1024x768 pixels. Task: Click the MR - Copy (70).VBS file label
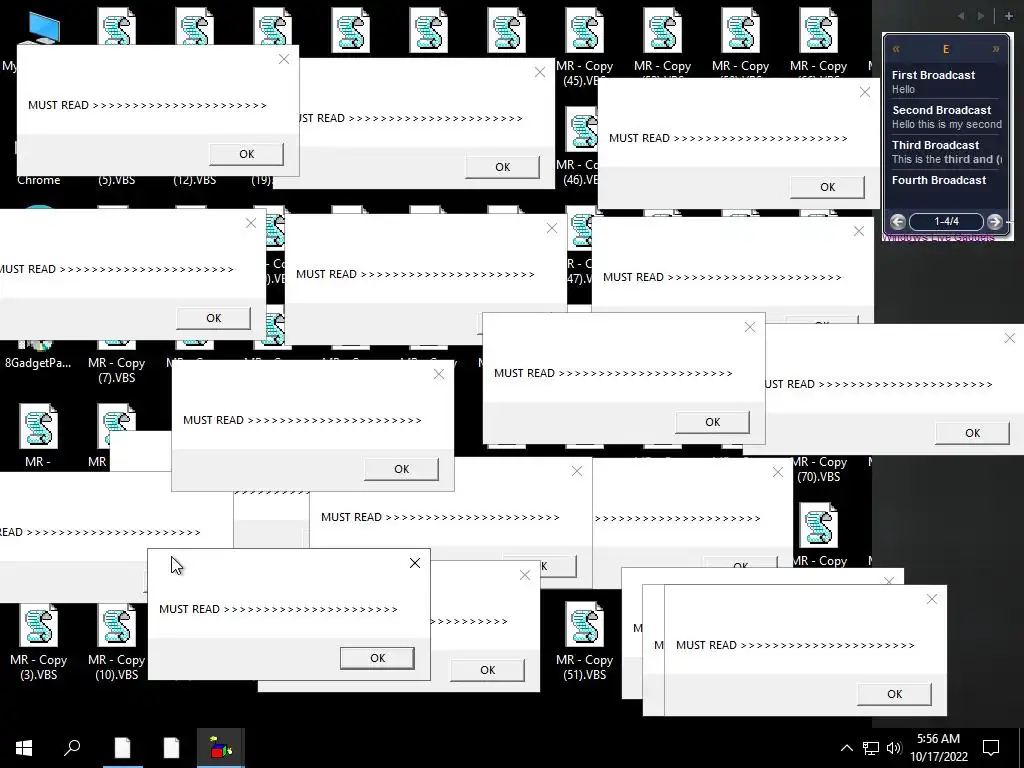click(819, 469)
